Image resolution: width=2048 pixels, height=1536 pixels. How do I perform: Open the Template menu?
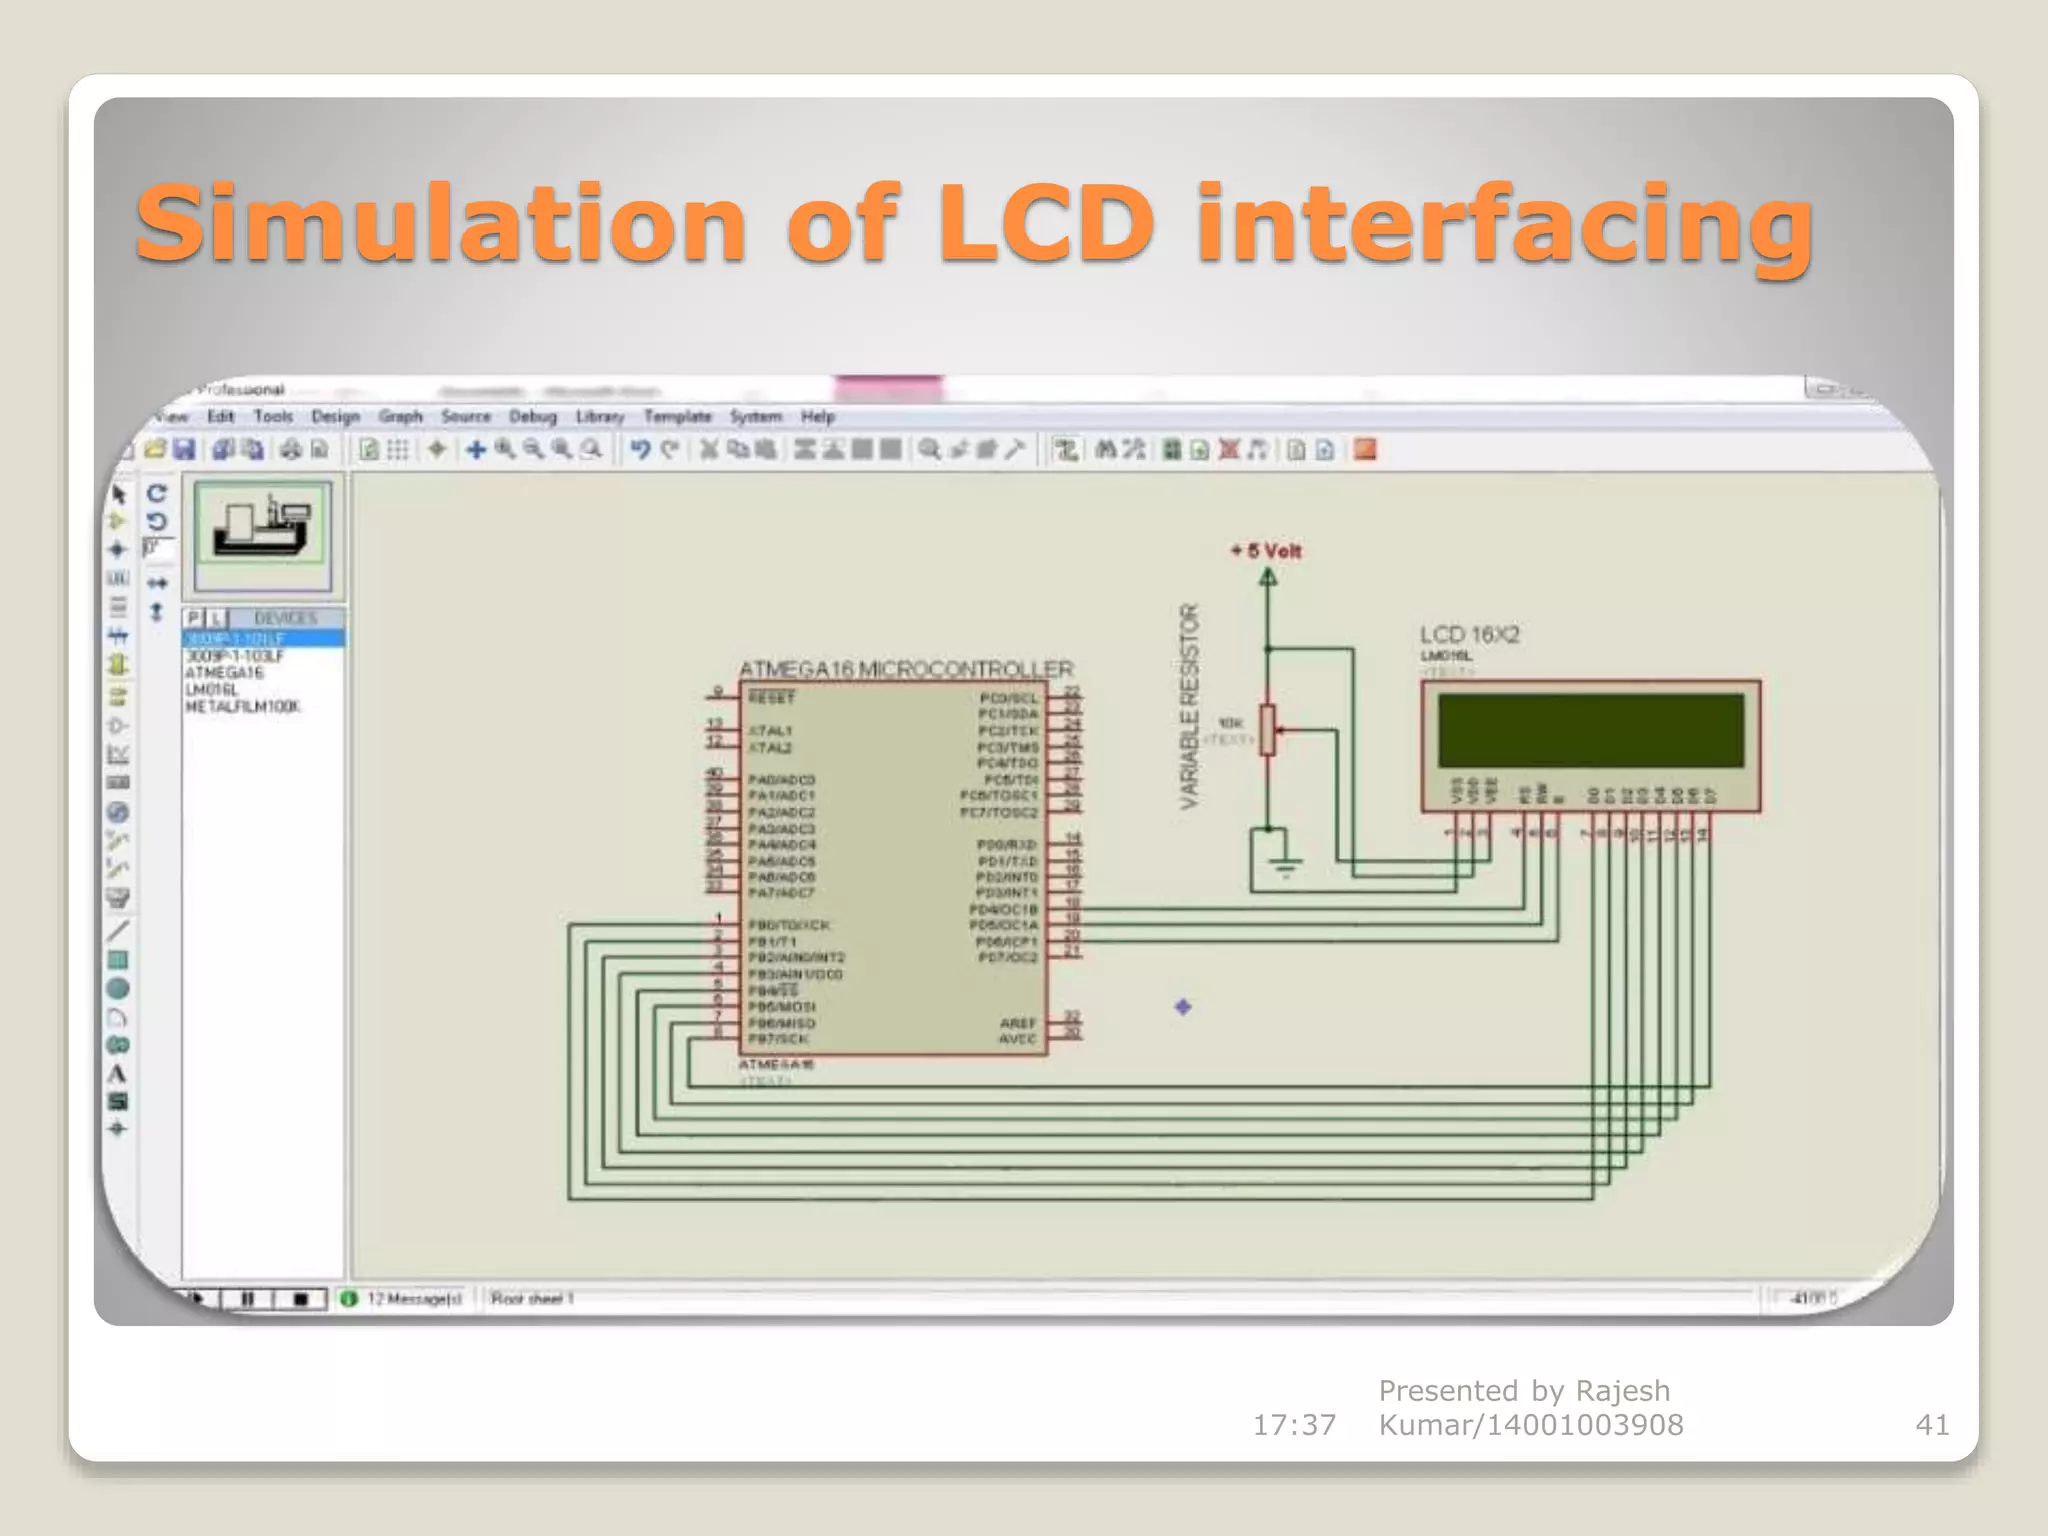(x=677, y=417)
